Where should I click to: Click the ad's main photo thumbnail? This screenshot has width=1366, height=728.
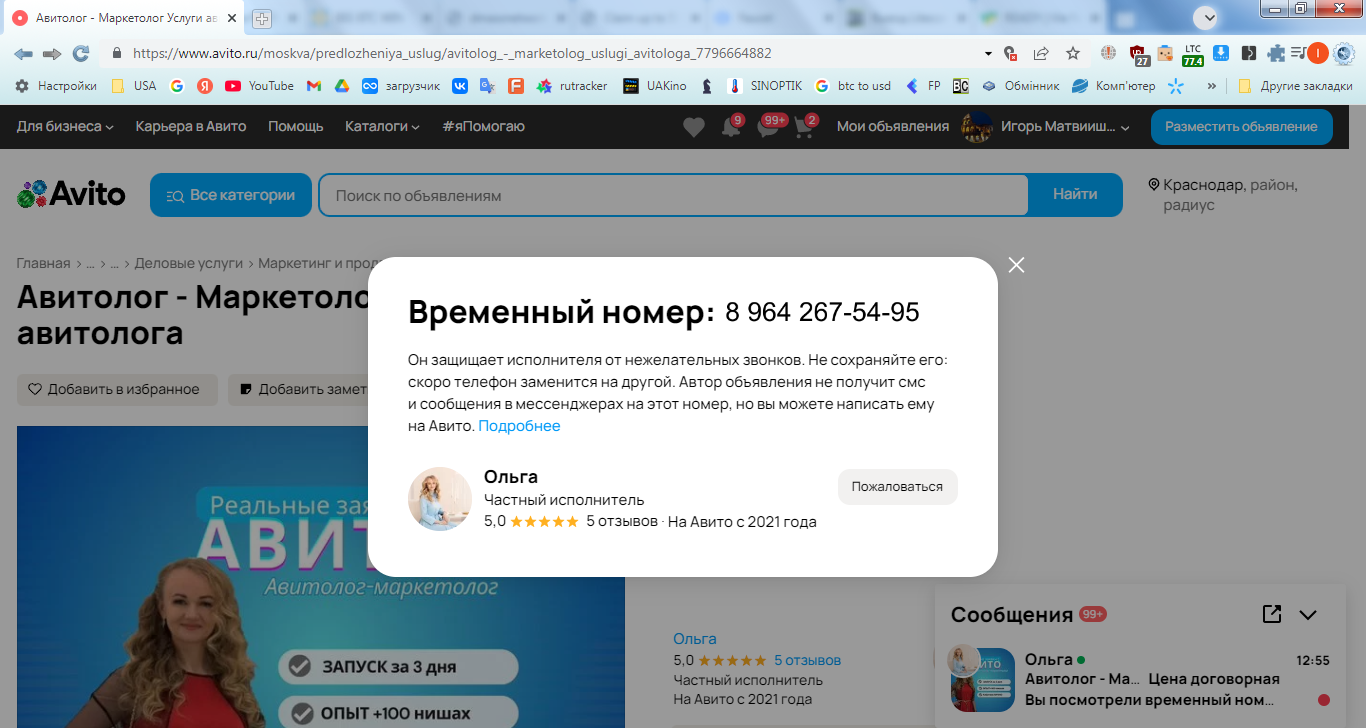pyautogui.click(x=320, y=577)
